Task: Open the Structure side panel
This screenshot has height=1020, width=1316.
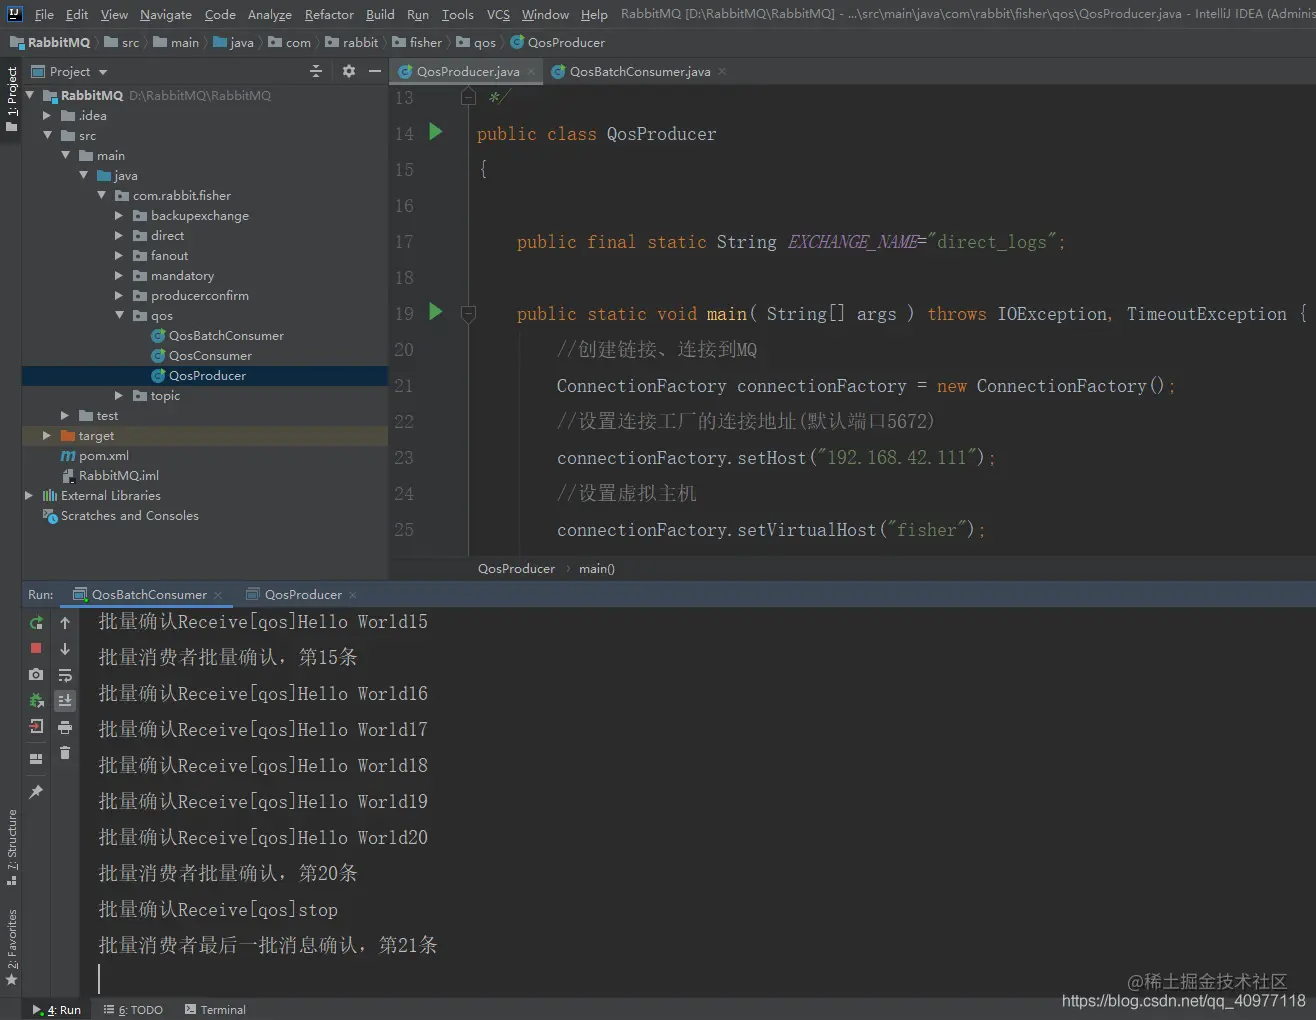Action: [x=11, y=848]
